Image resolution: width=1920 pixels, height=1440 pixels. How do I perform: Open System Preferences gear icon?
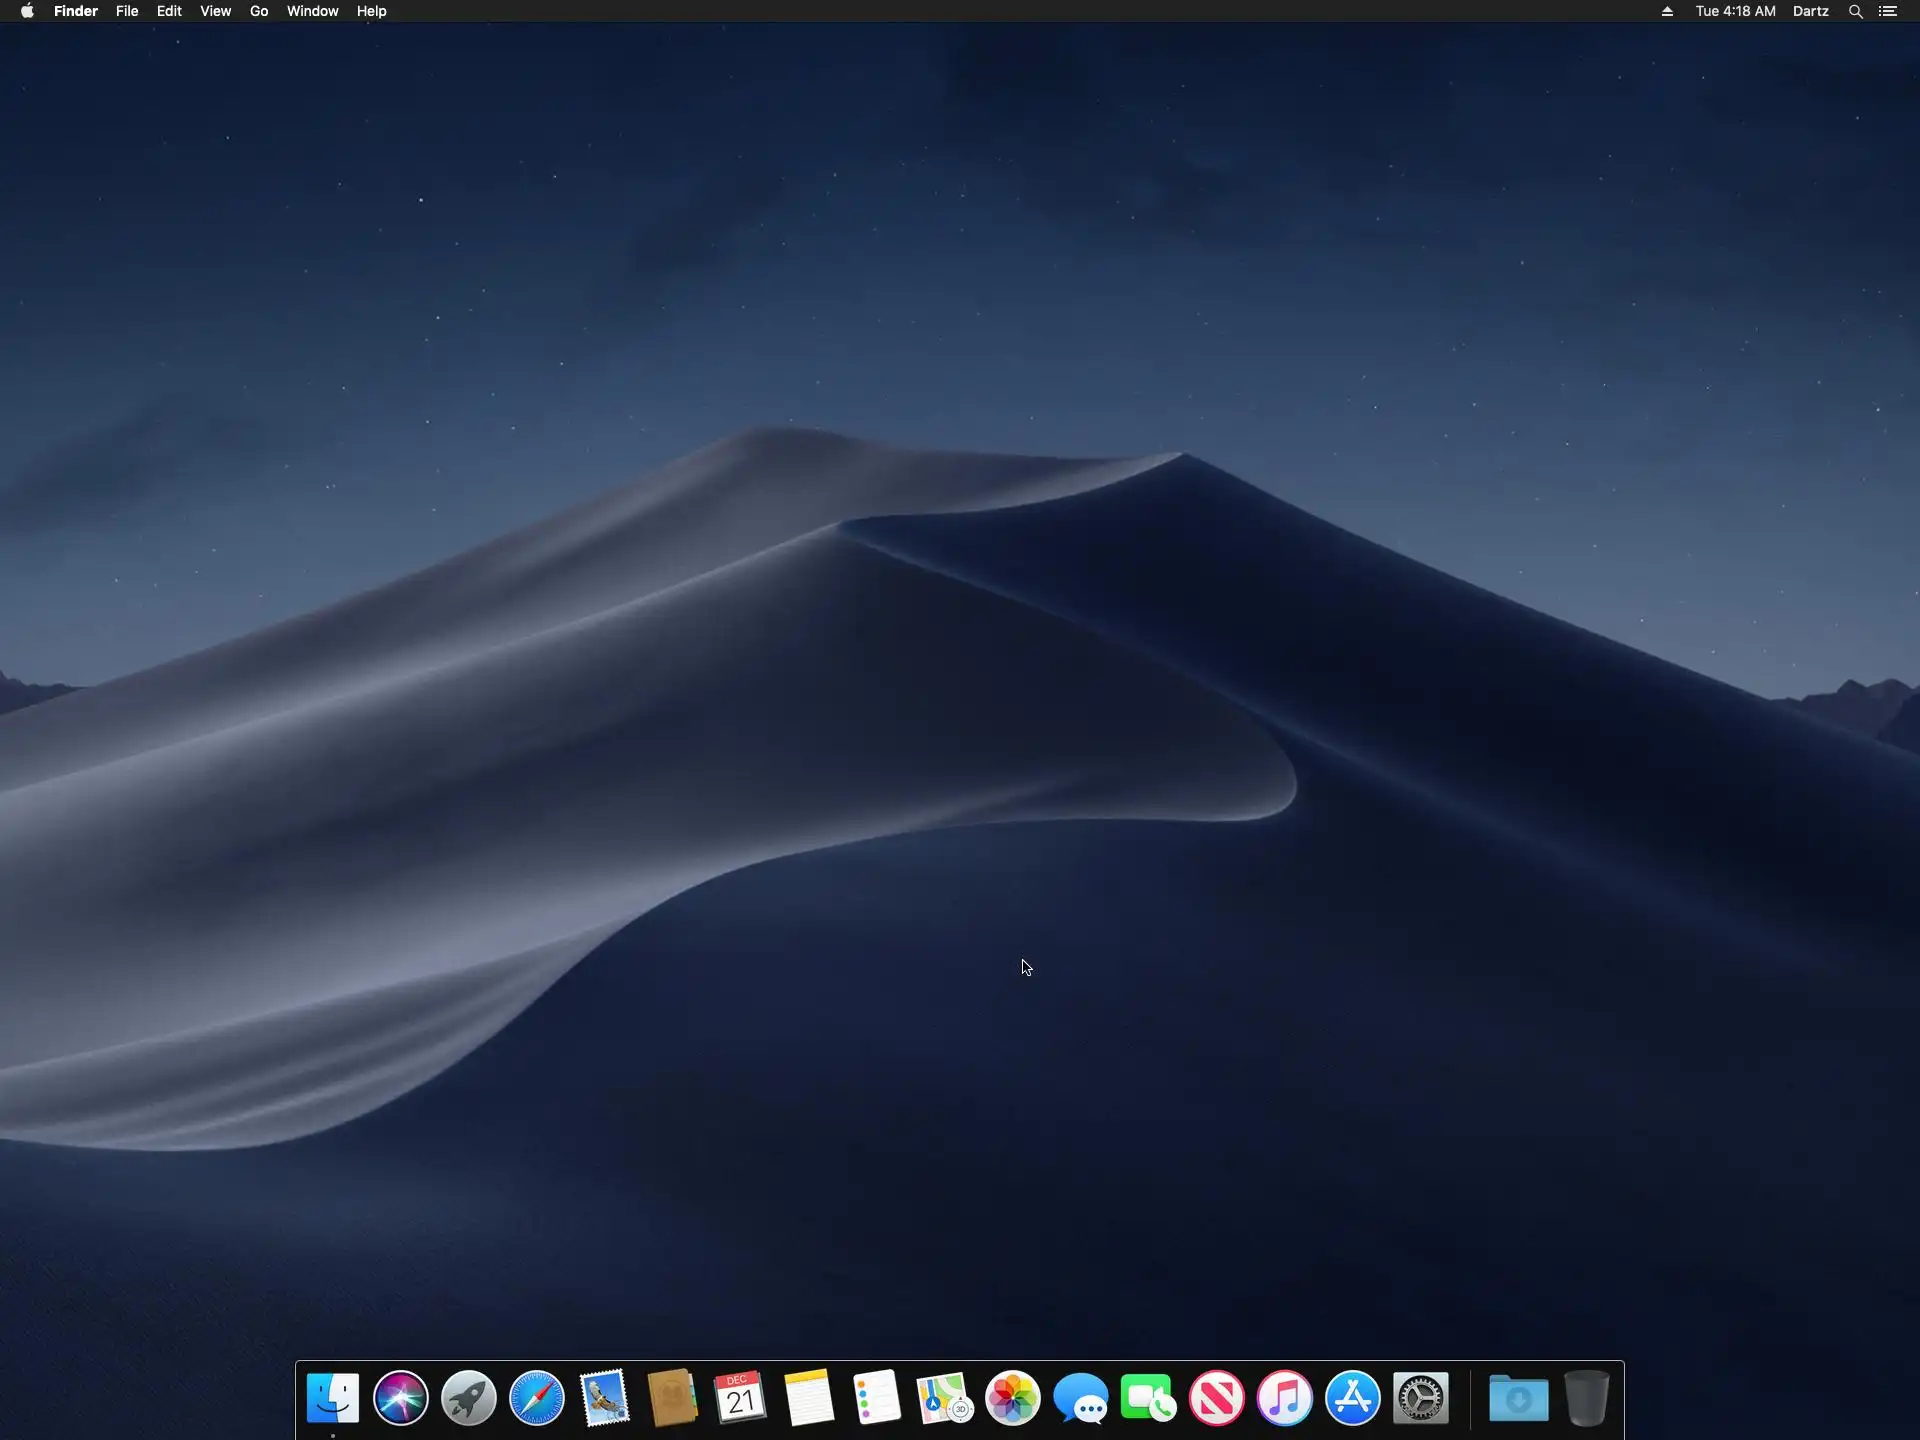tap(1420, 1397)
